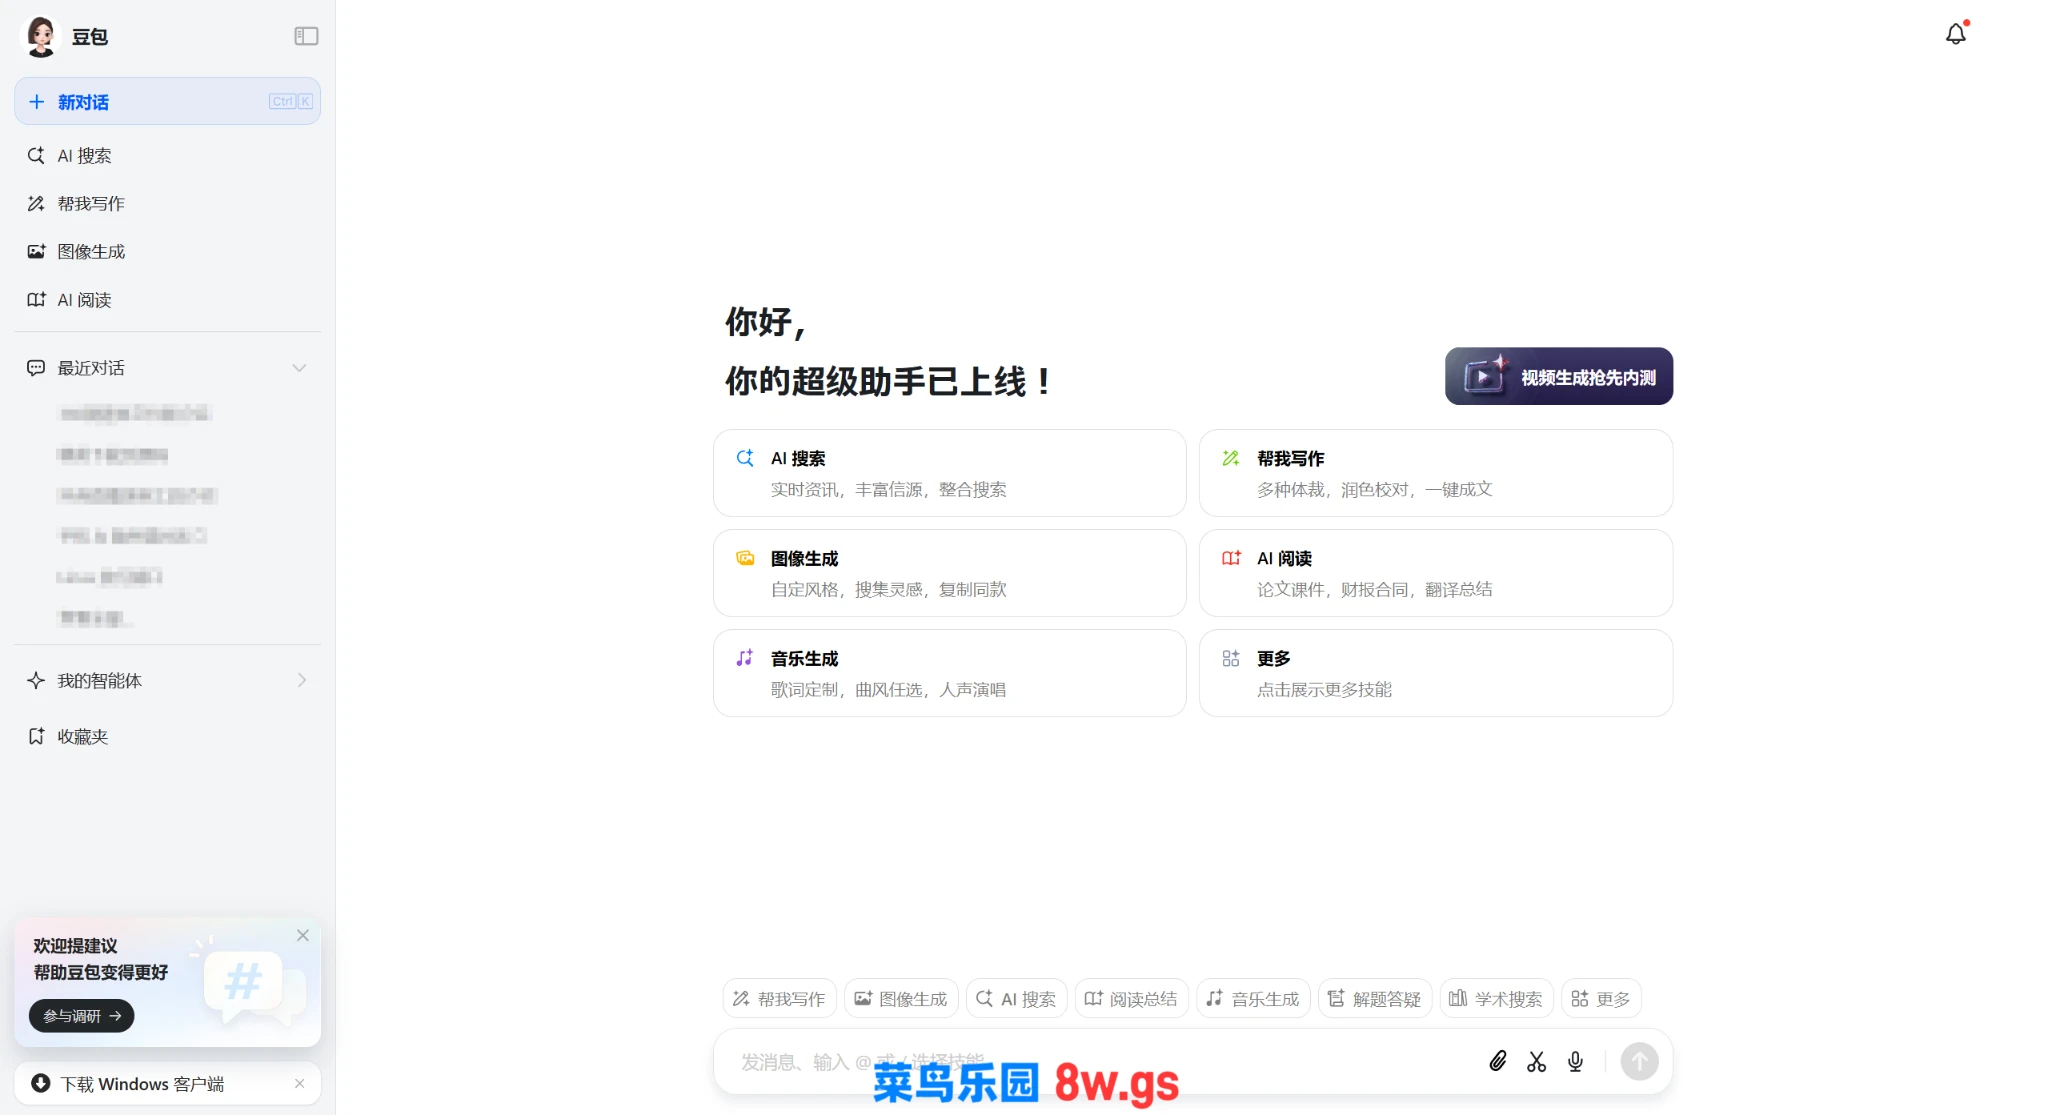Open the 音乐生成 skill card

[x=949, y=673]
